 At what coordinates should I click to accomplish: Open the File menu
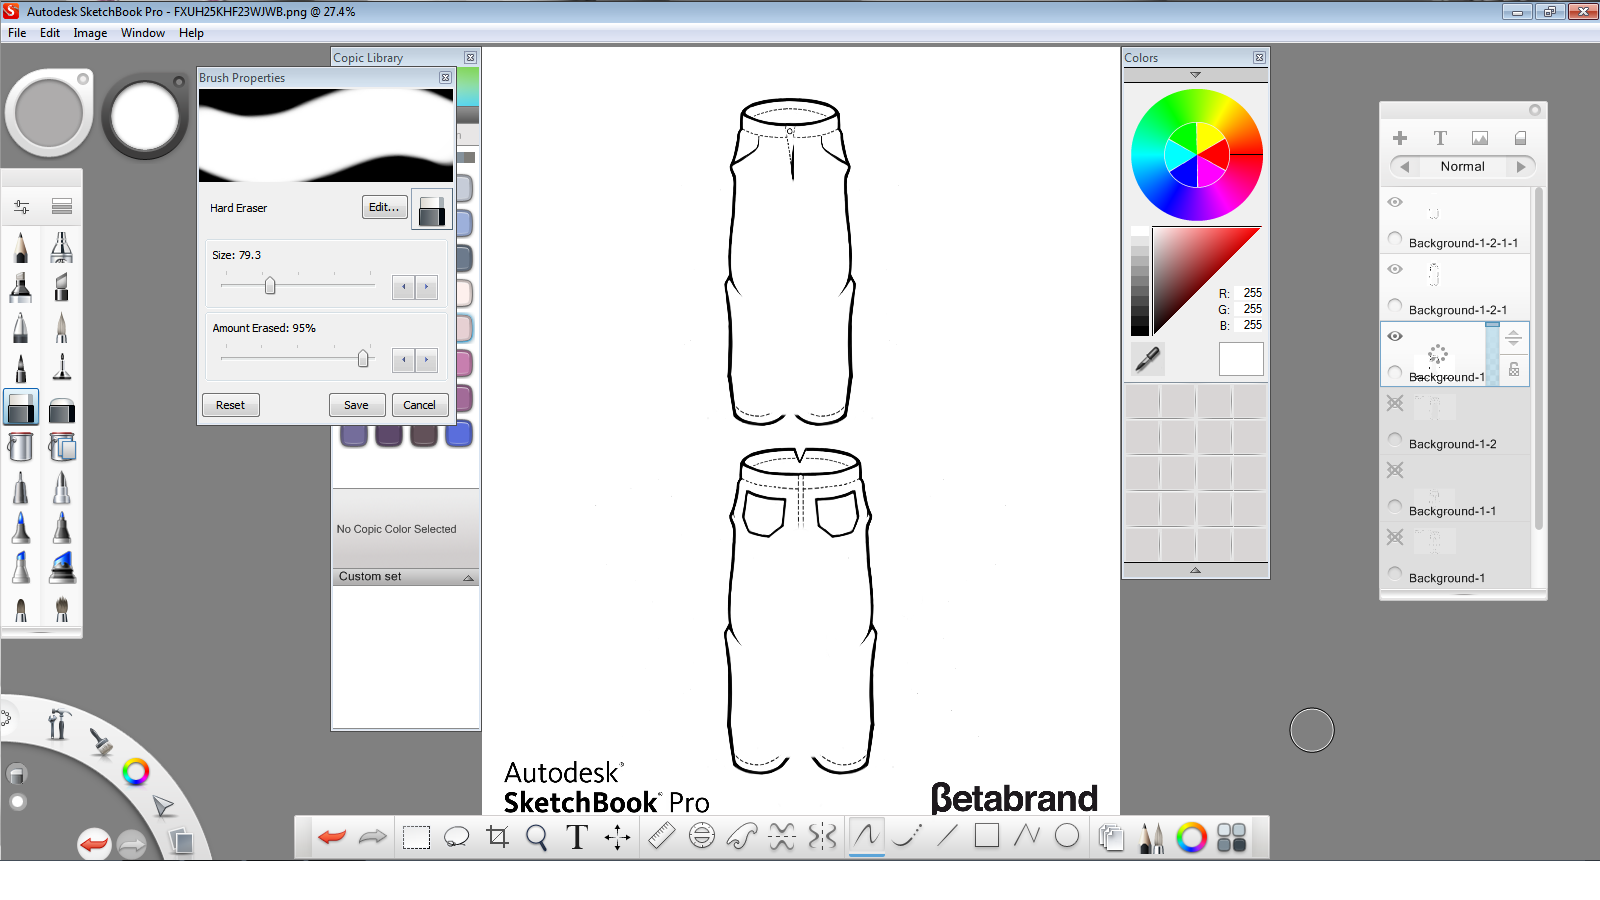point(17,33)
